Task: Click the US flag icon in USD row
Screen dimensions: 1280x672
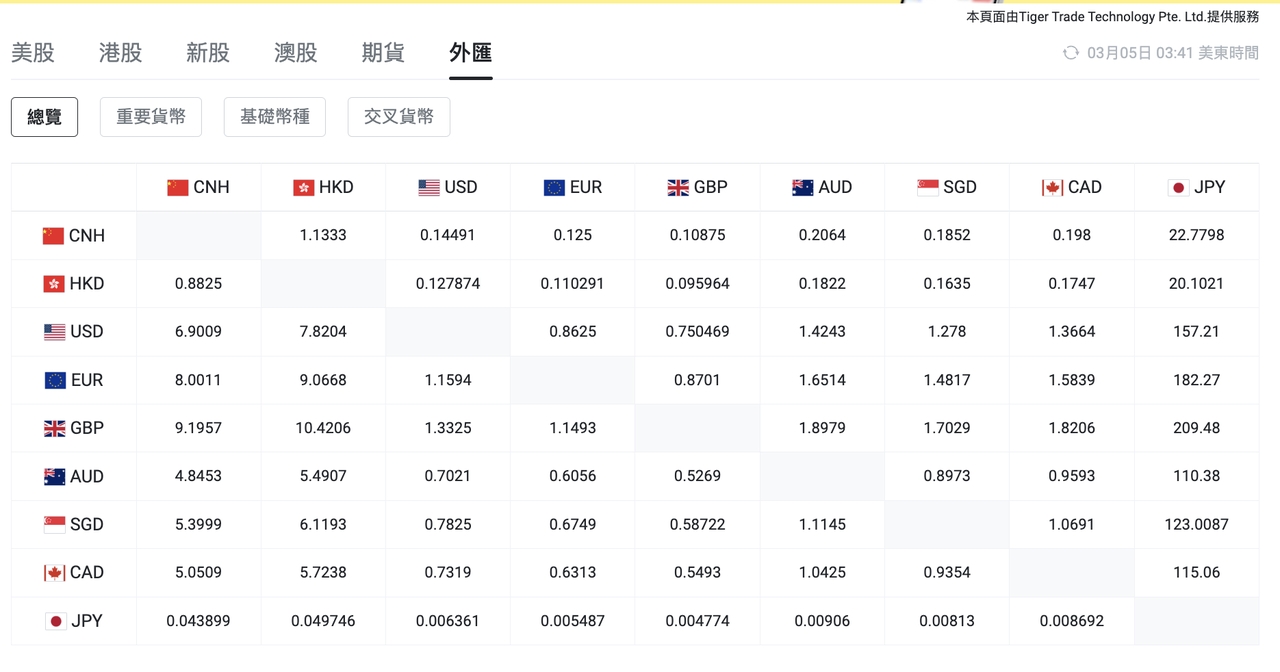Action: pyautogui.click(x=55, y=332)
